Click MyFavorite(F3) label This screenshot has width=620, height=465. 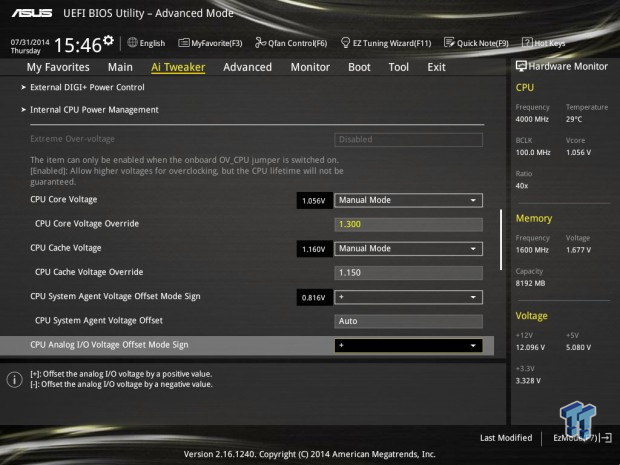click(x=217, y=43)
